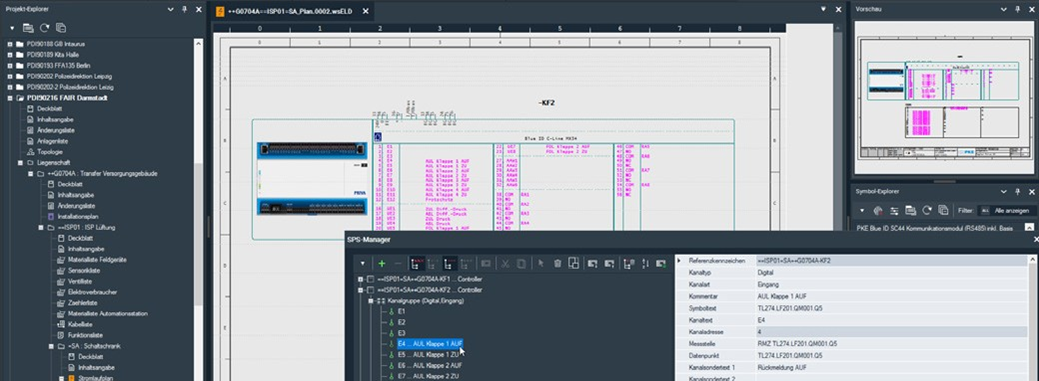Collapse the Liegenschaft folder
The width and height of the screenshot is (1039, 381).
21,162
